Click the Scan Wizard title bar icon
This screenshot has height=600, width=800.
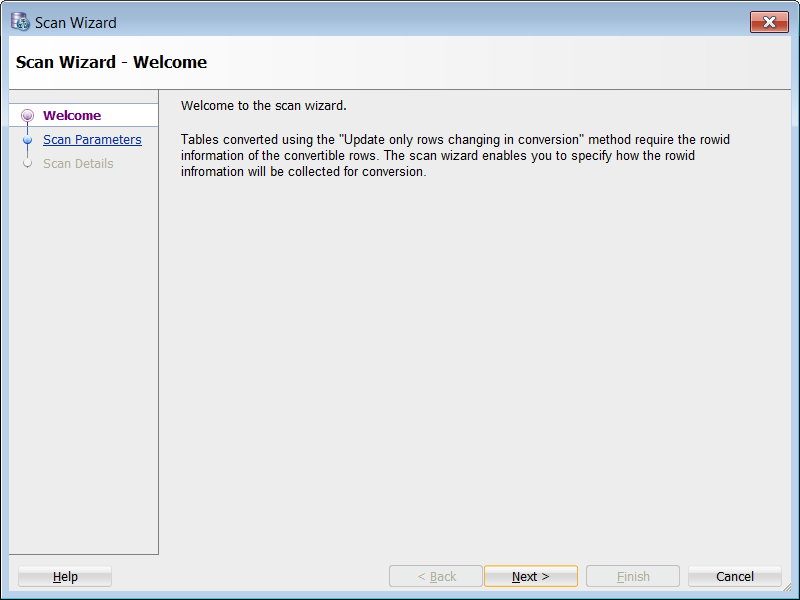tap(20, 22)
